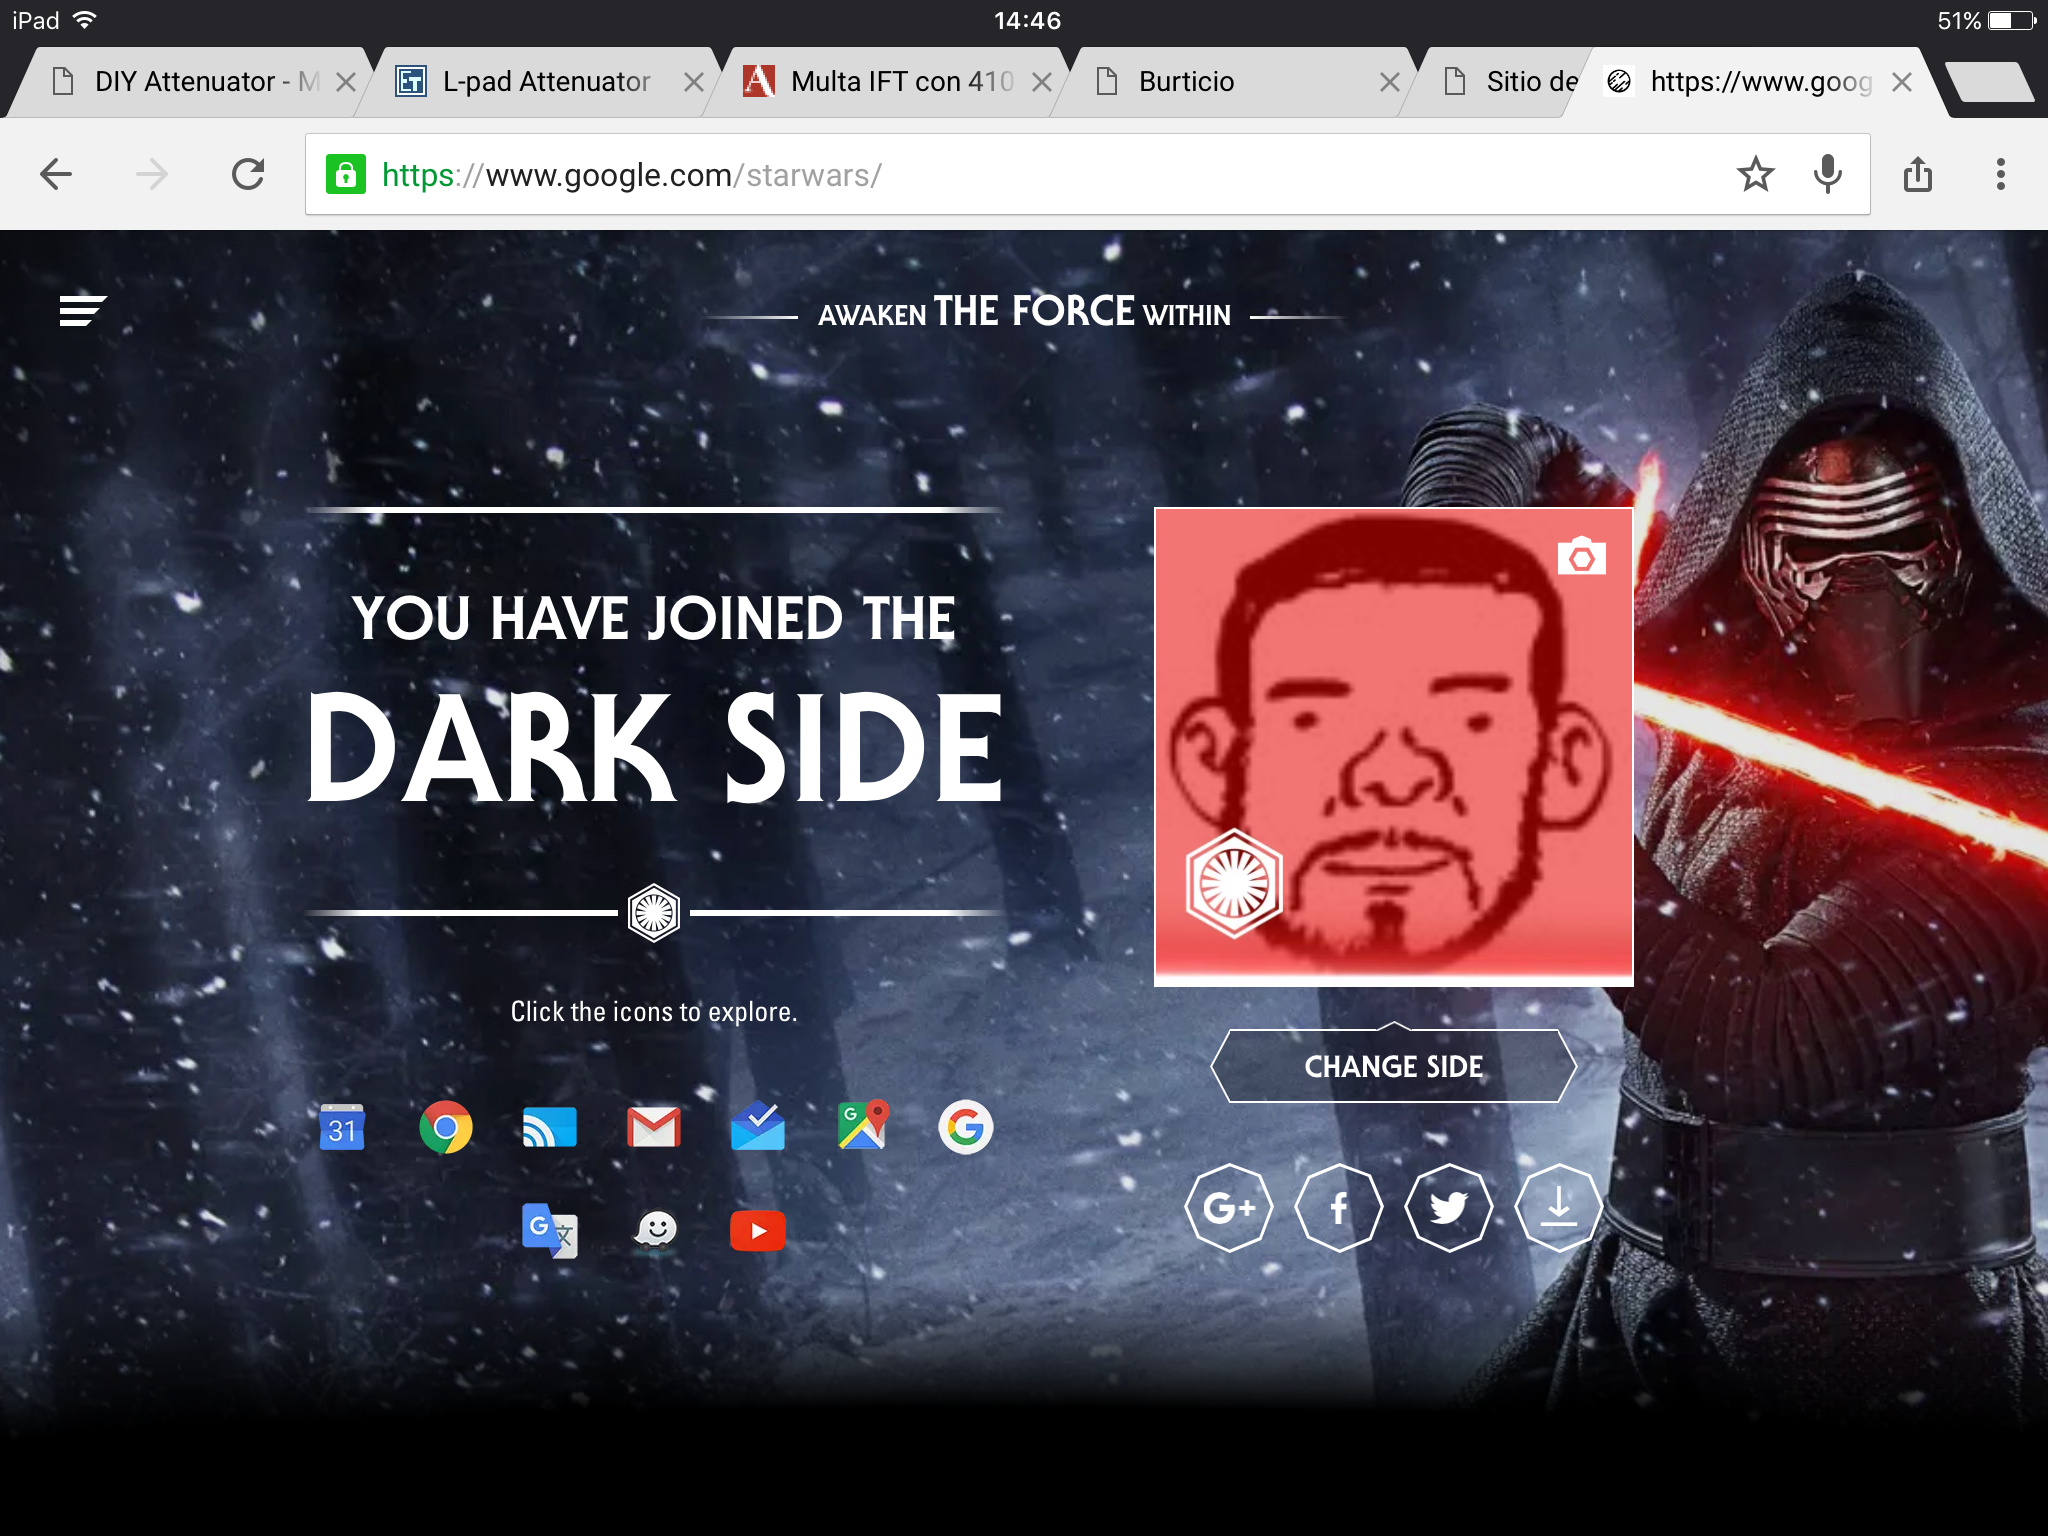Tap the 14:46 clock
This screenshot has height=1536, width=2048.
[1027, 20]
